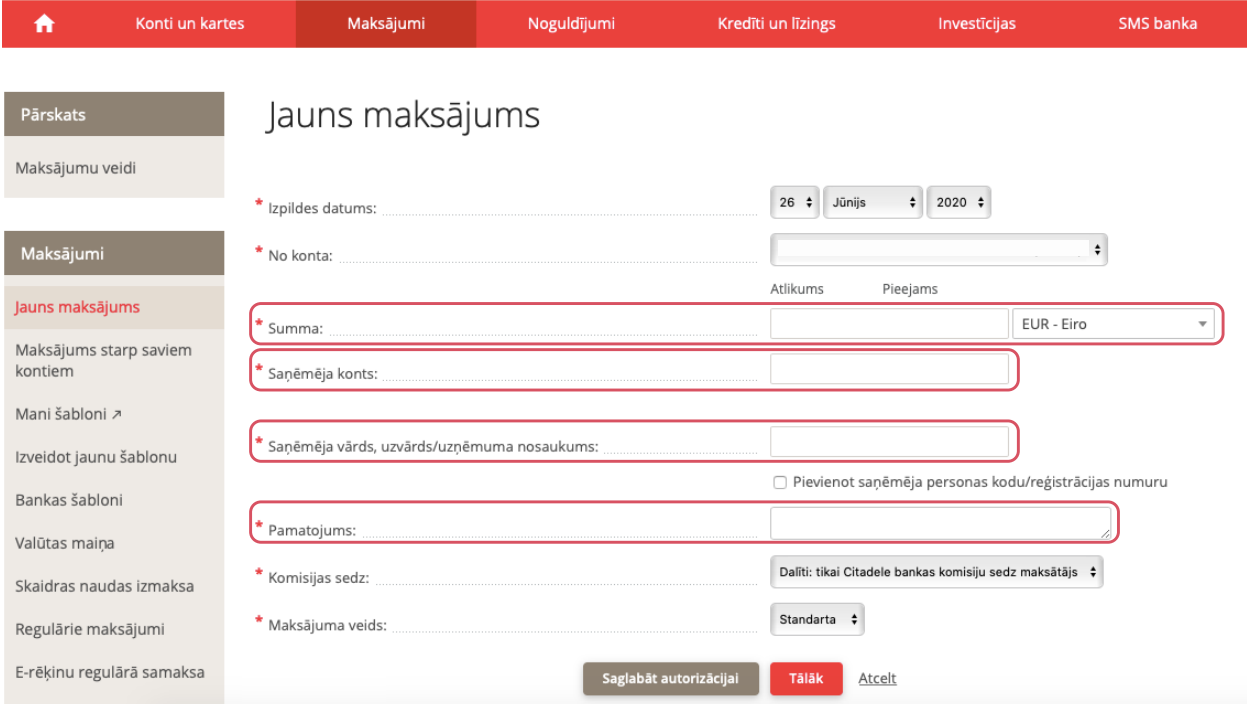Image resolution: width=1247 pixels, height=704 pixels.
Task: Open SMS banka tab
Action: [1157, 24]
